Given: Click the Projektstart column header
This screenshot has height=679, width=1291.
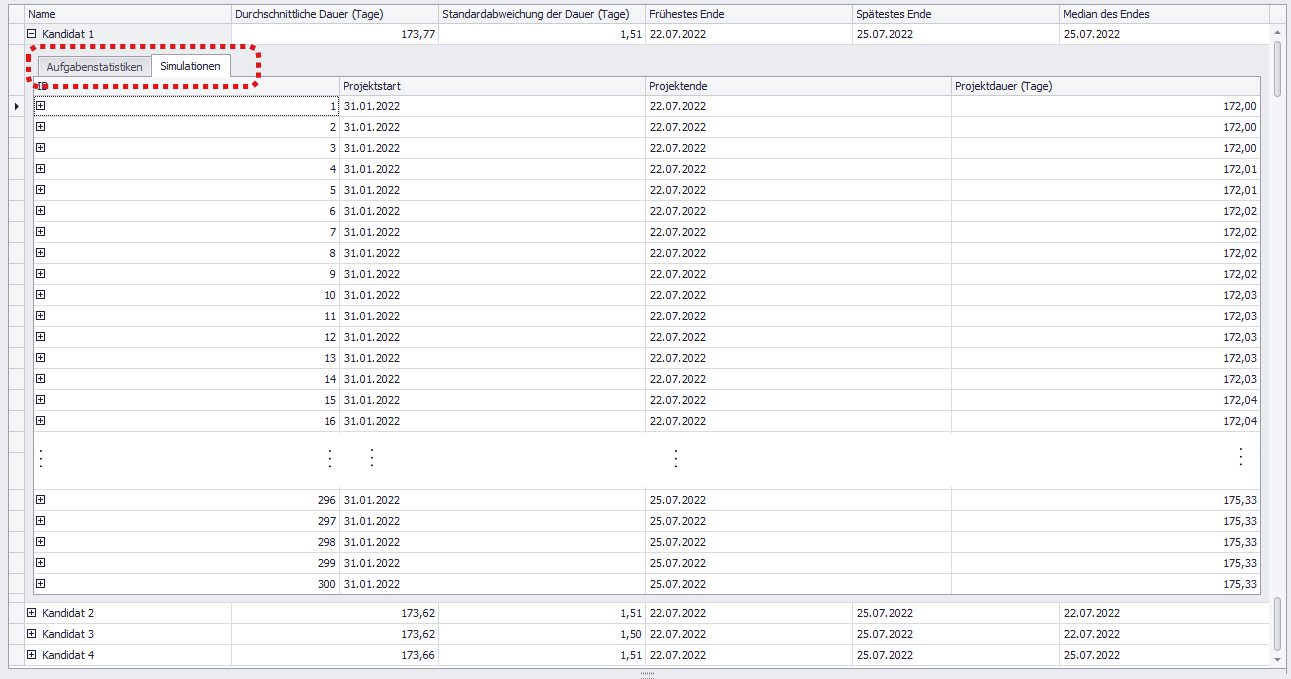Looking at the screenshot, I should (492, 87).
